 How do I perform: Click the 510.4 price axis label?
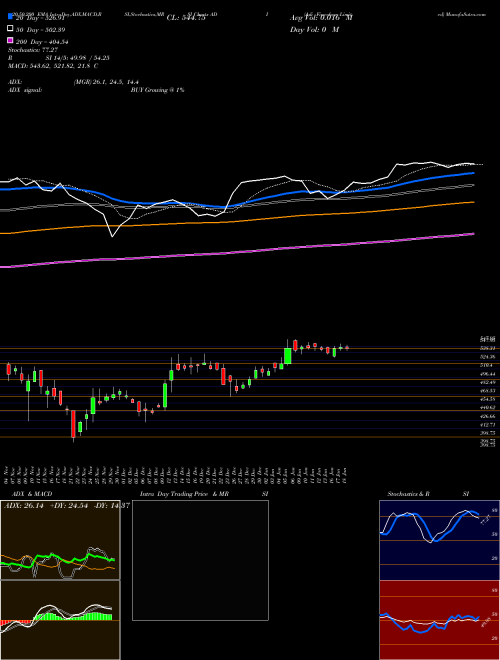pyautogui.click(x=487, y=365)
